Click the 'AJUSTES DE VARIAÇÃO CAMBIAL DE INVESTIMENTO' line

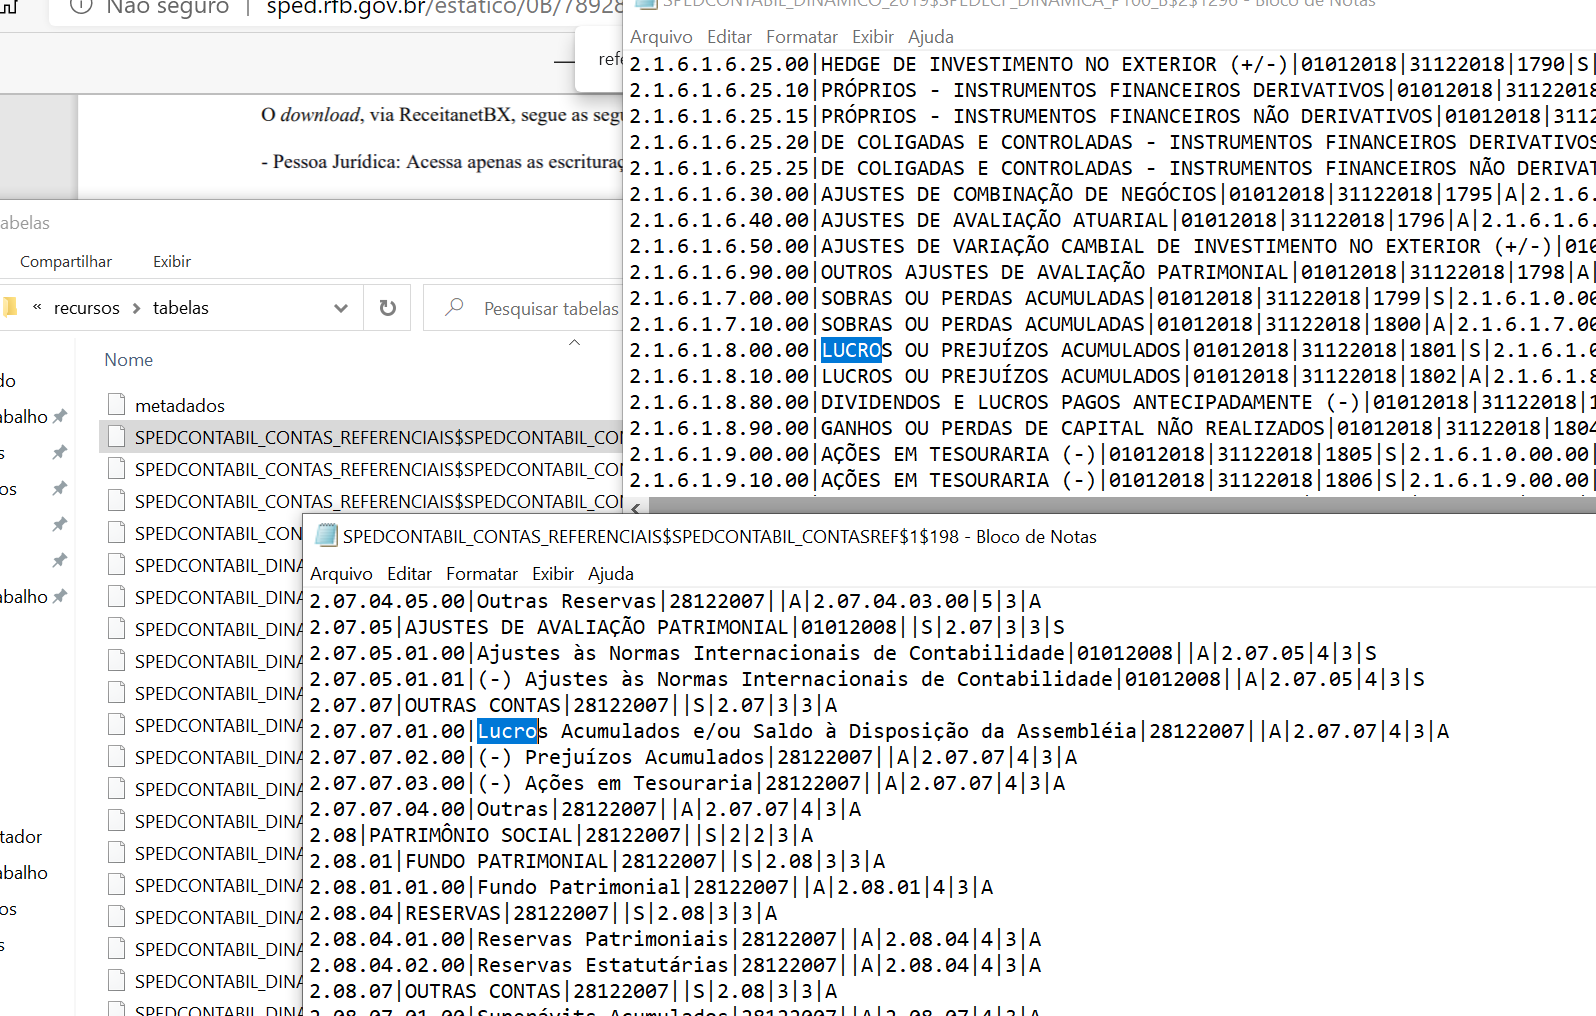[1112, 246]
